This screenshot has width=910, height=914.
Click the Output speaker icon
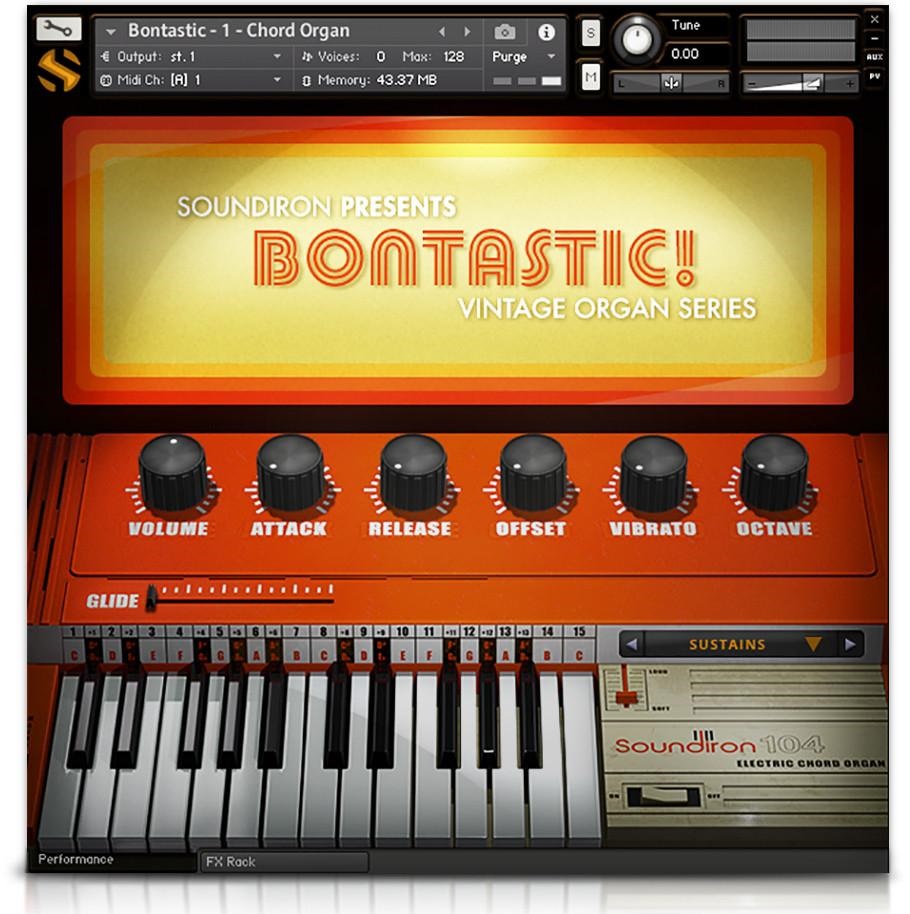tap(105, 57)
